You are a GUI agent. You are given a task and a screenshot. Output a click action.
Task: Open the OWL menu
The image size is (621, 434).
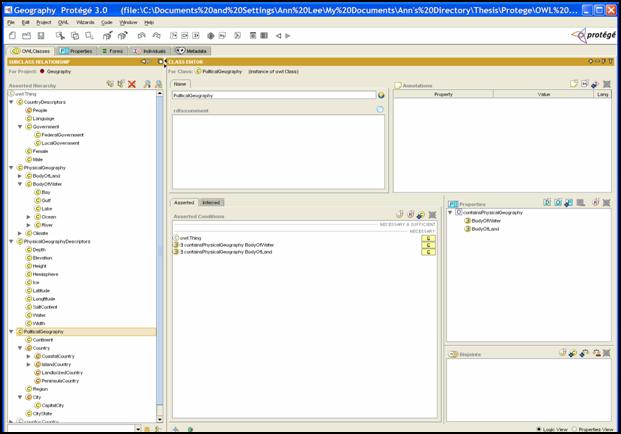tap(63, 23)
